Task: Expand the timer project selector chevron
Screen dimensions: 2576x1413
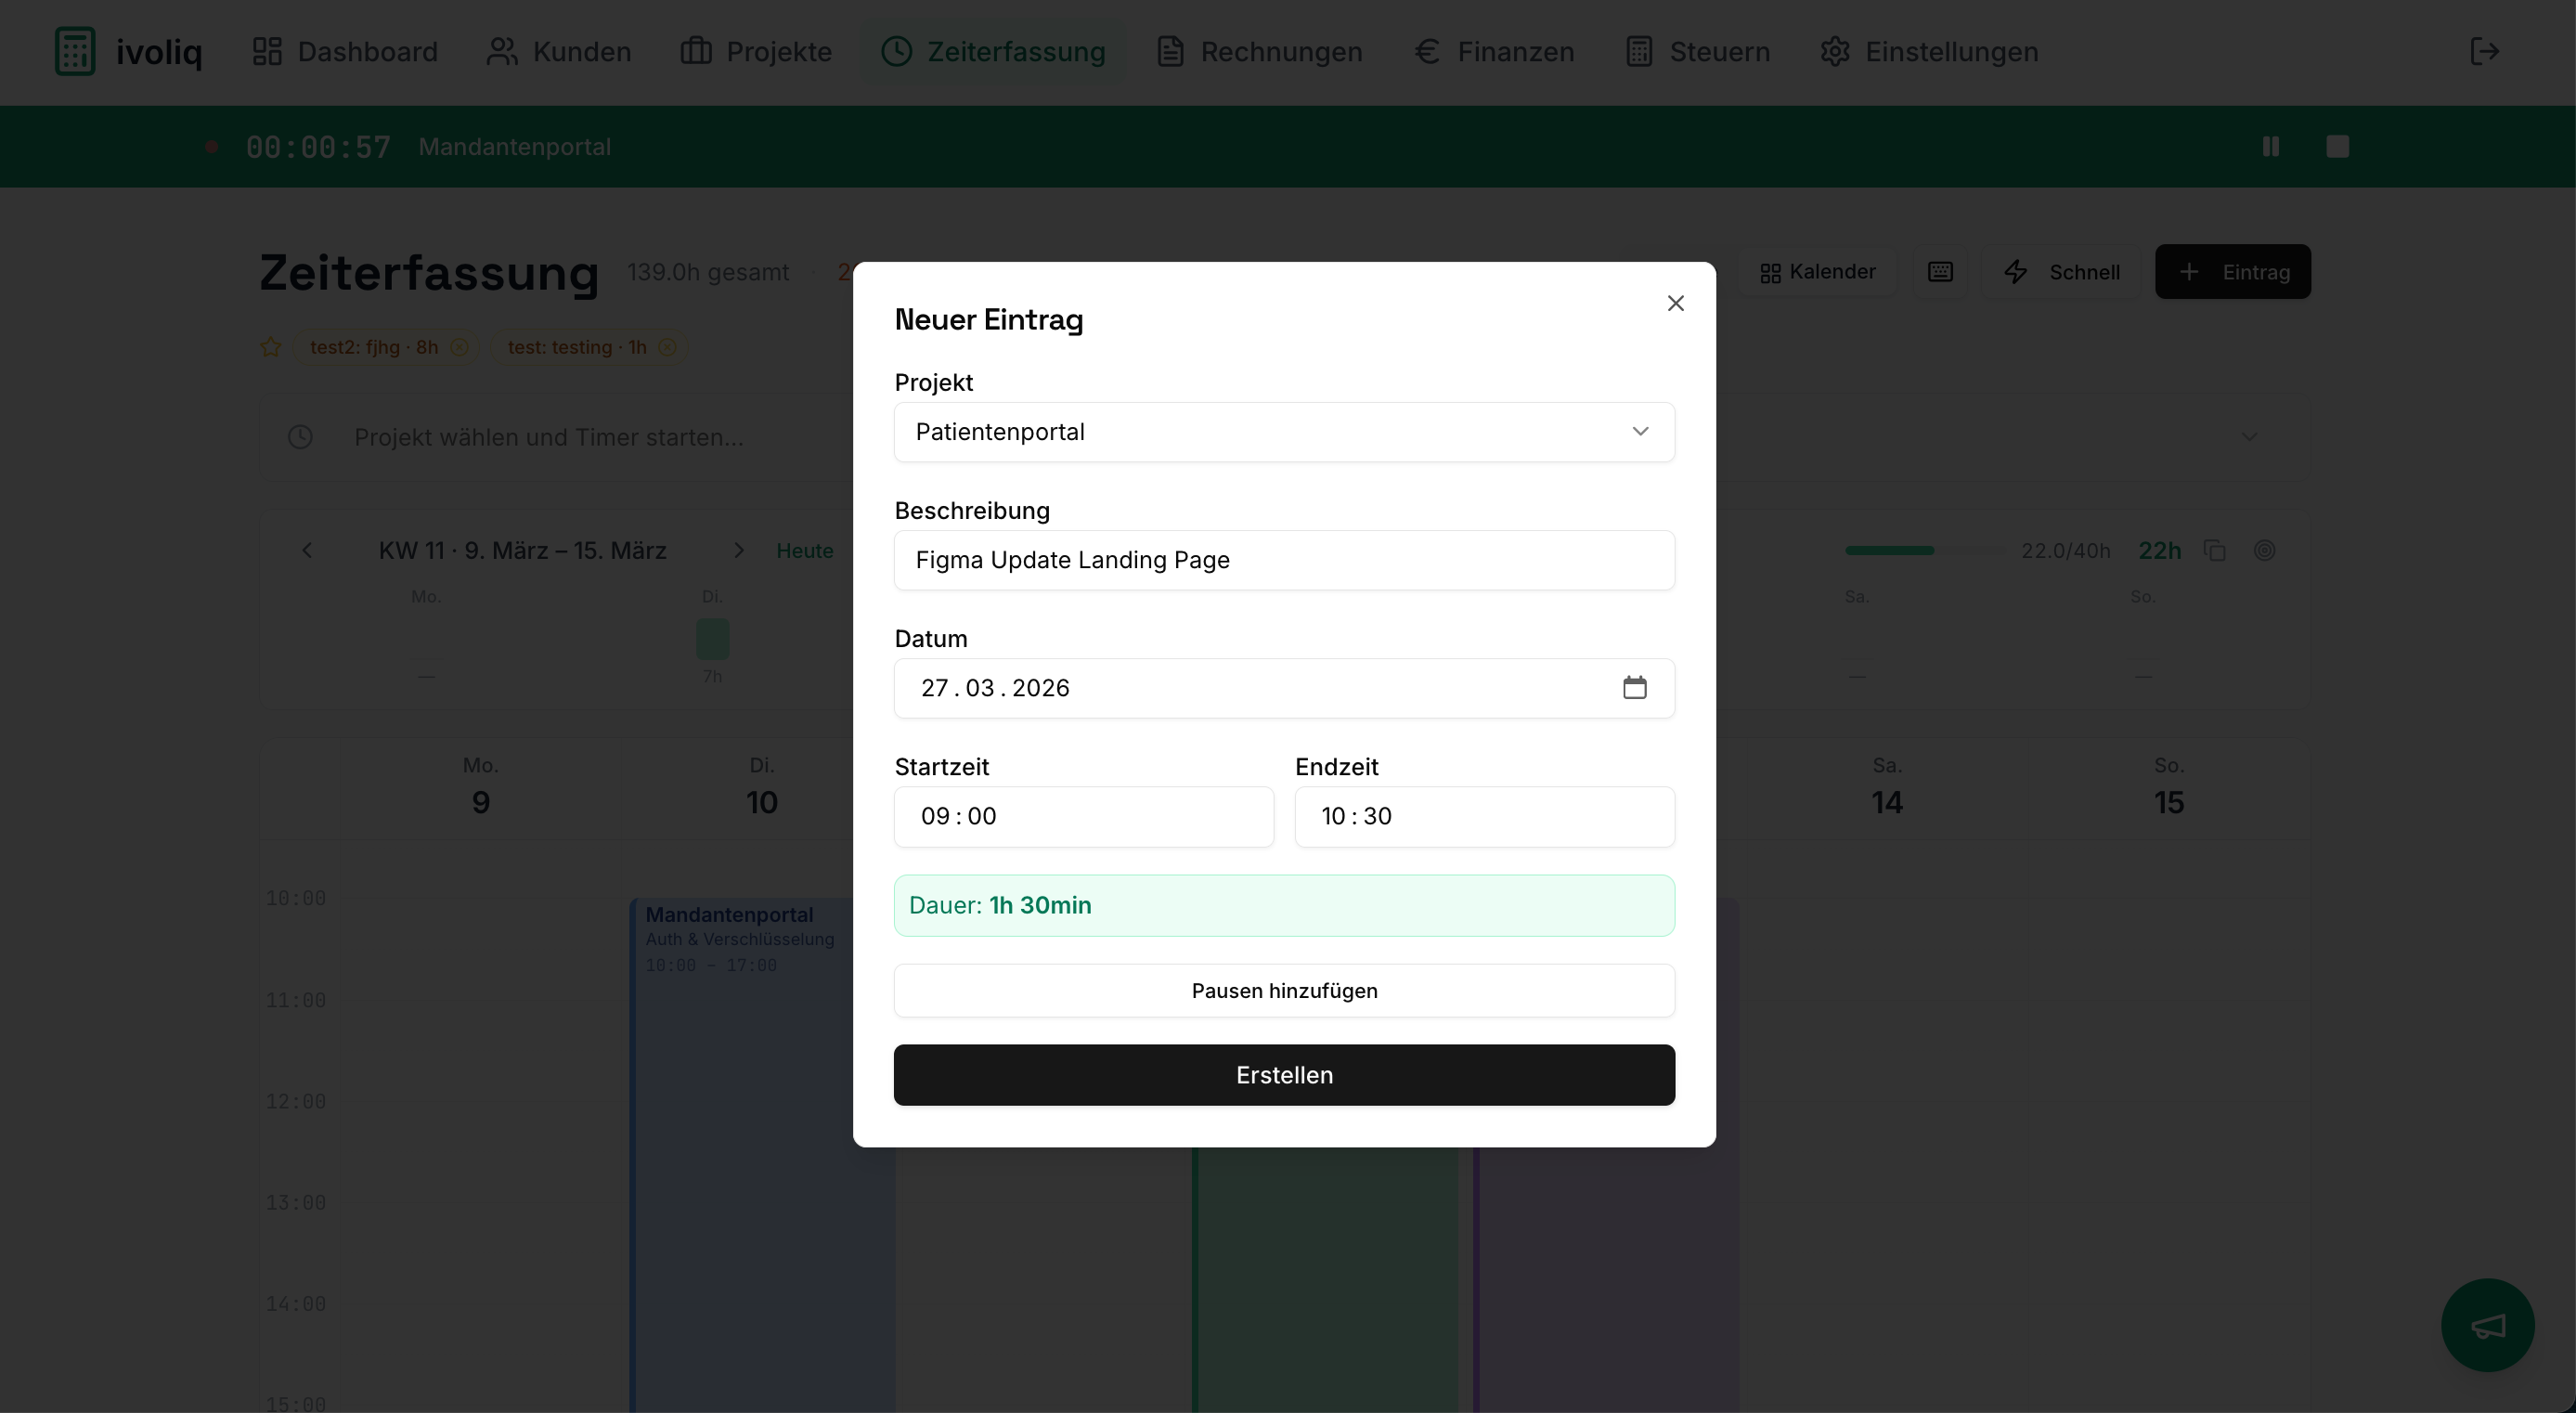Action: (2248, 437)
